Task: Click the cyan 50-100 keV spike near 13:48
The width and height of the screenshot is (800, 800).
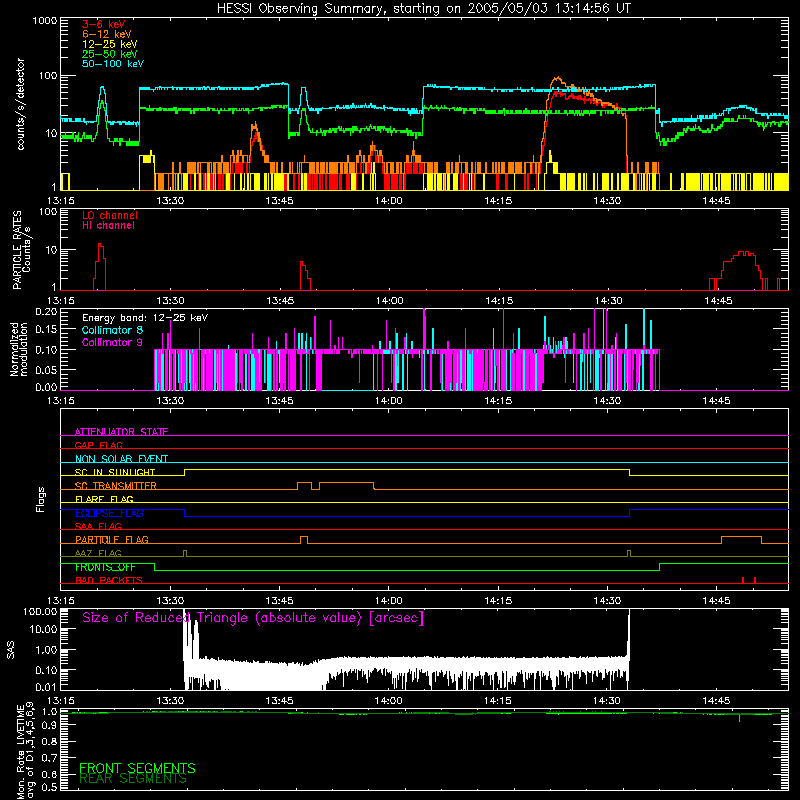Action: (x=304, y=98)
